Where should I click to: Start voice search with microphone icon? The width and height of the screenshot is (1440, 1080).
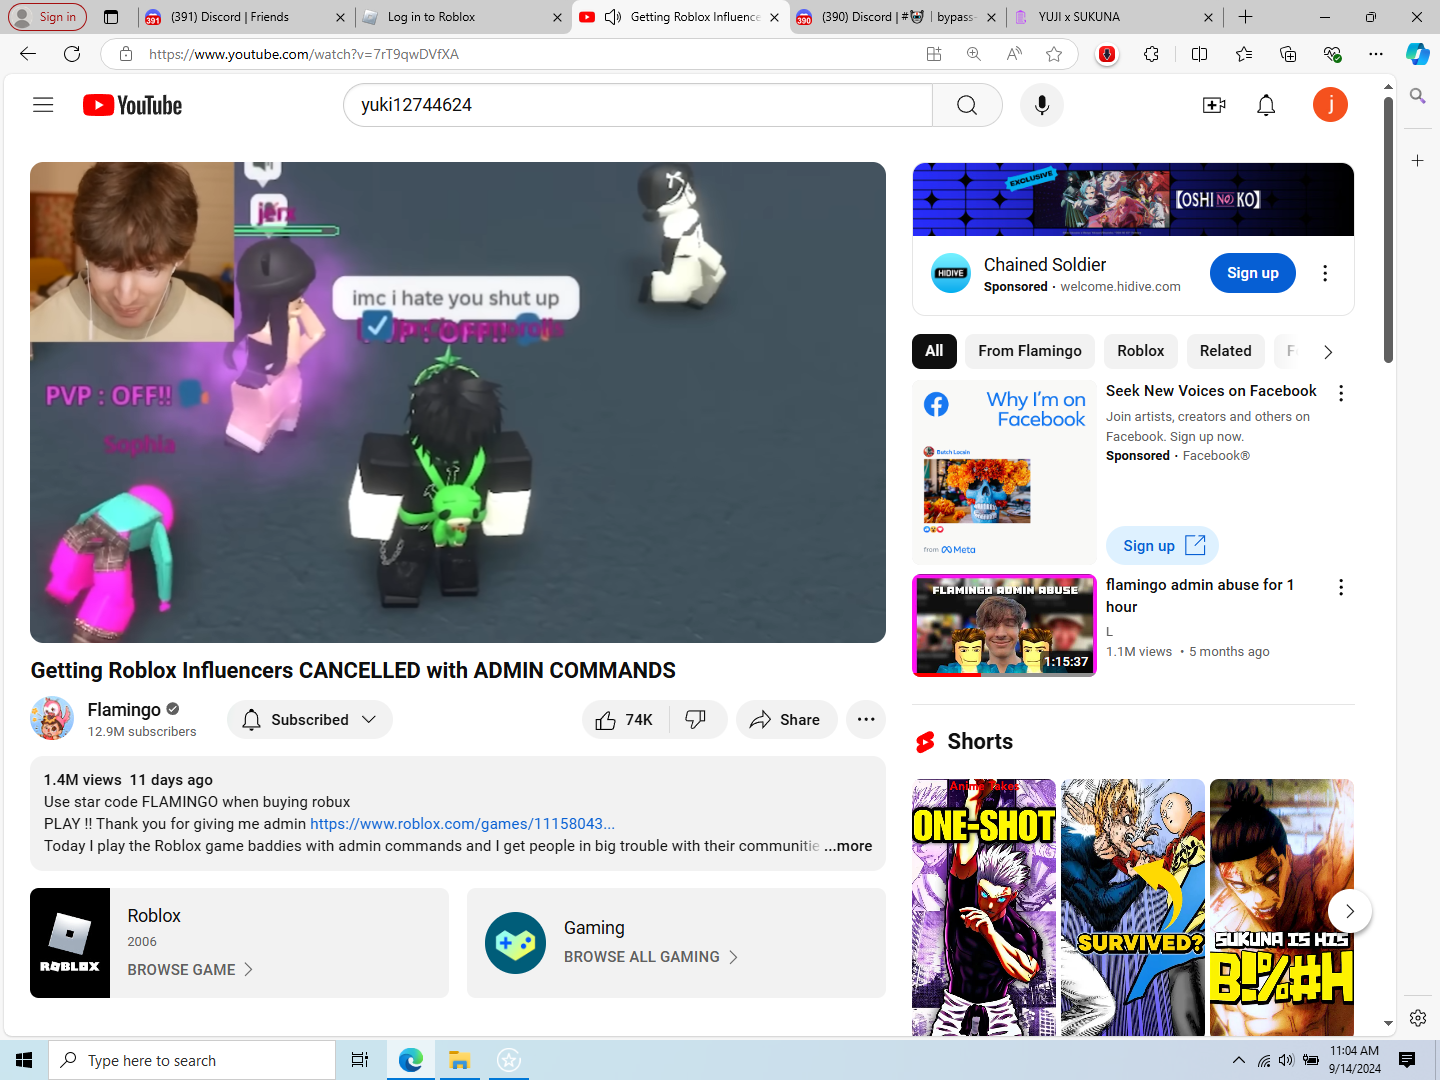1042,105
